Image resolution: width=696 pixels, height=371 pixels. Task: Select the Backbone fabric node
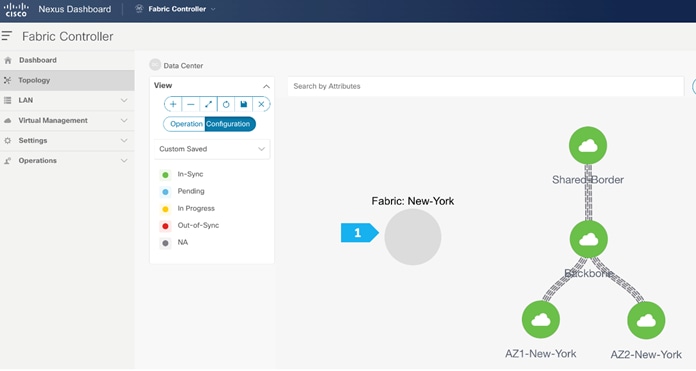coord(589,239)
